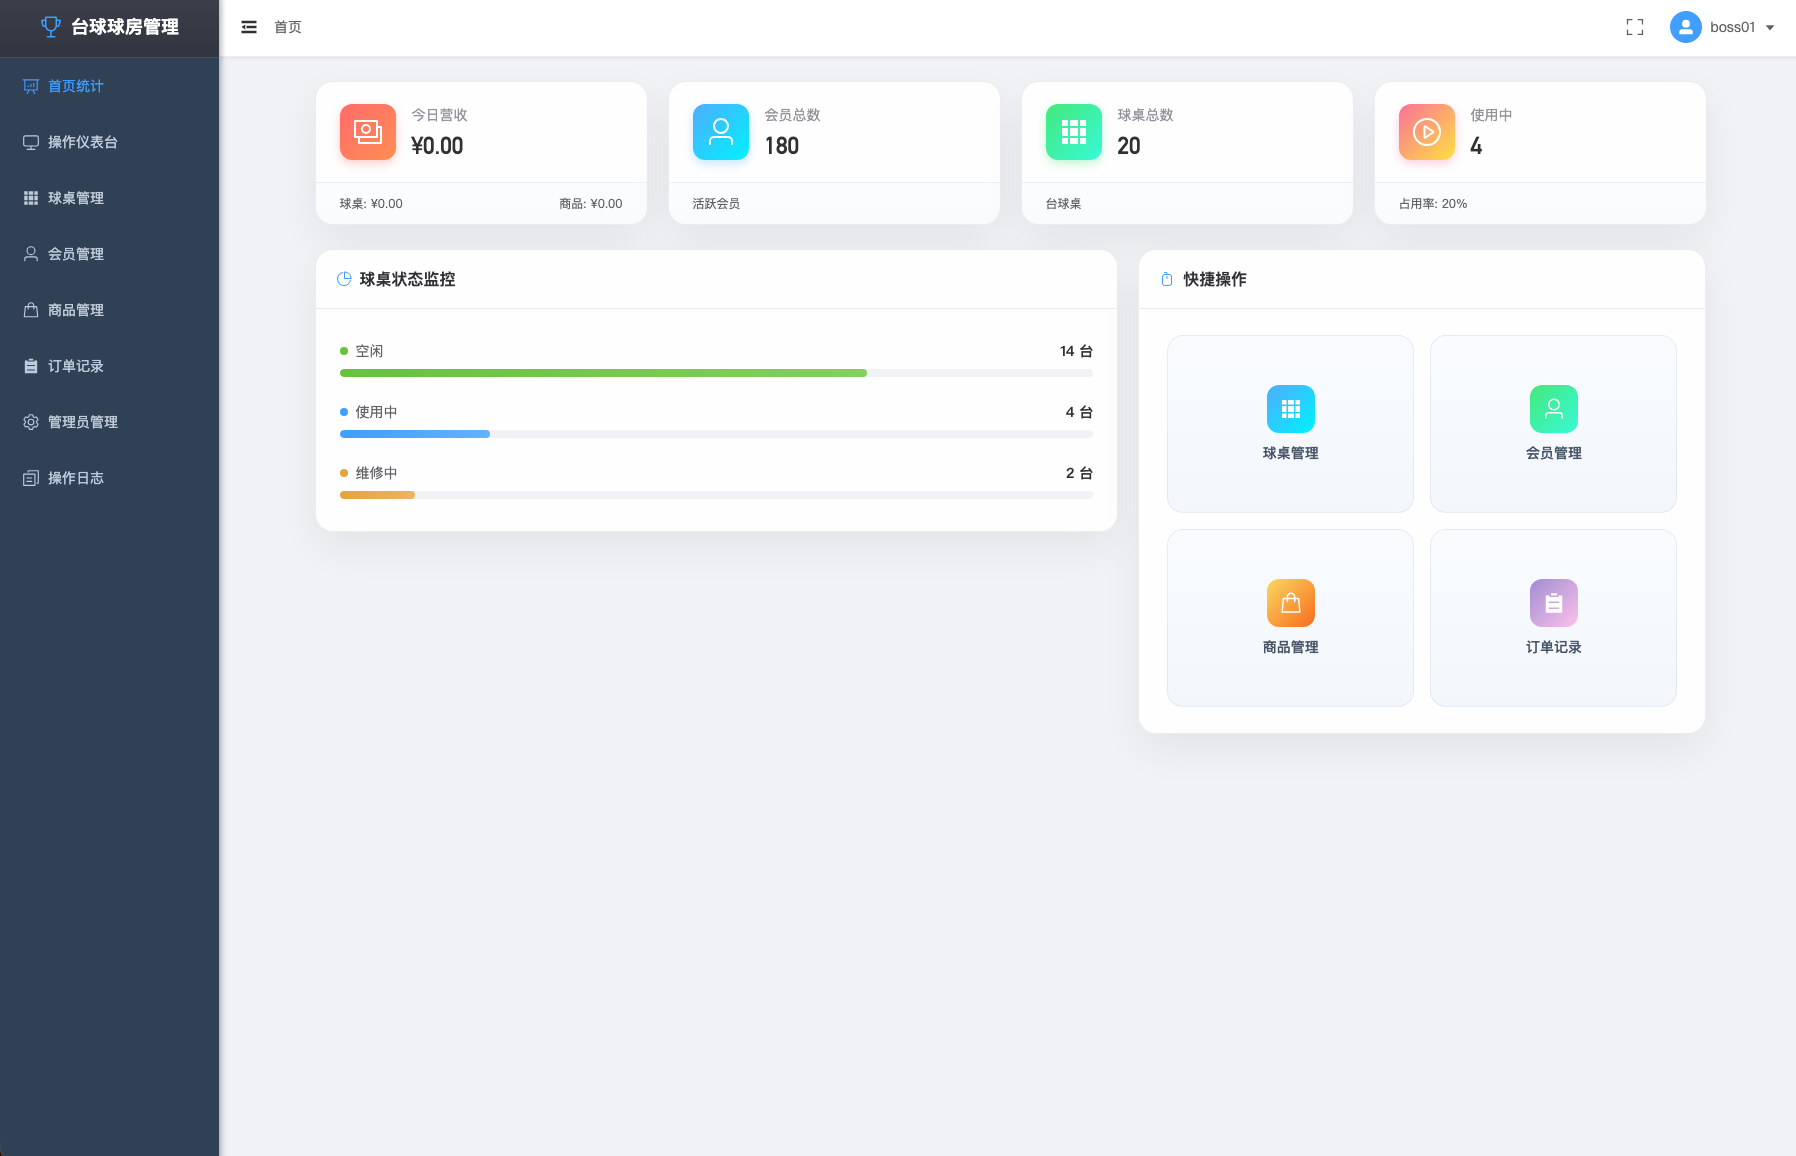Click the ¥0.00 revenue value
Screen dimensions: 1796x1156
[437, 146]
